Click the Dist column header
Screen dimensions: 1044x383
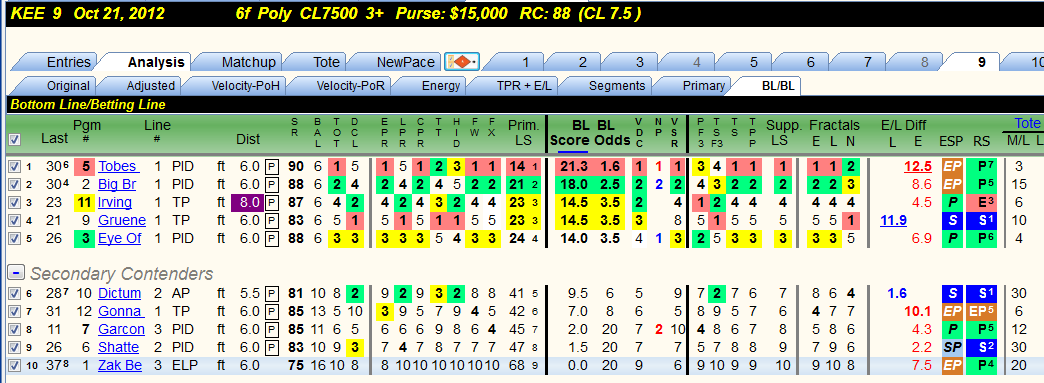point(248,139)
